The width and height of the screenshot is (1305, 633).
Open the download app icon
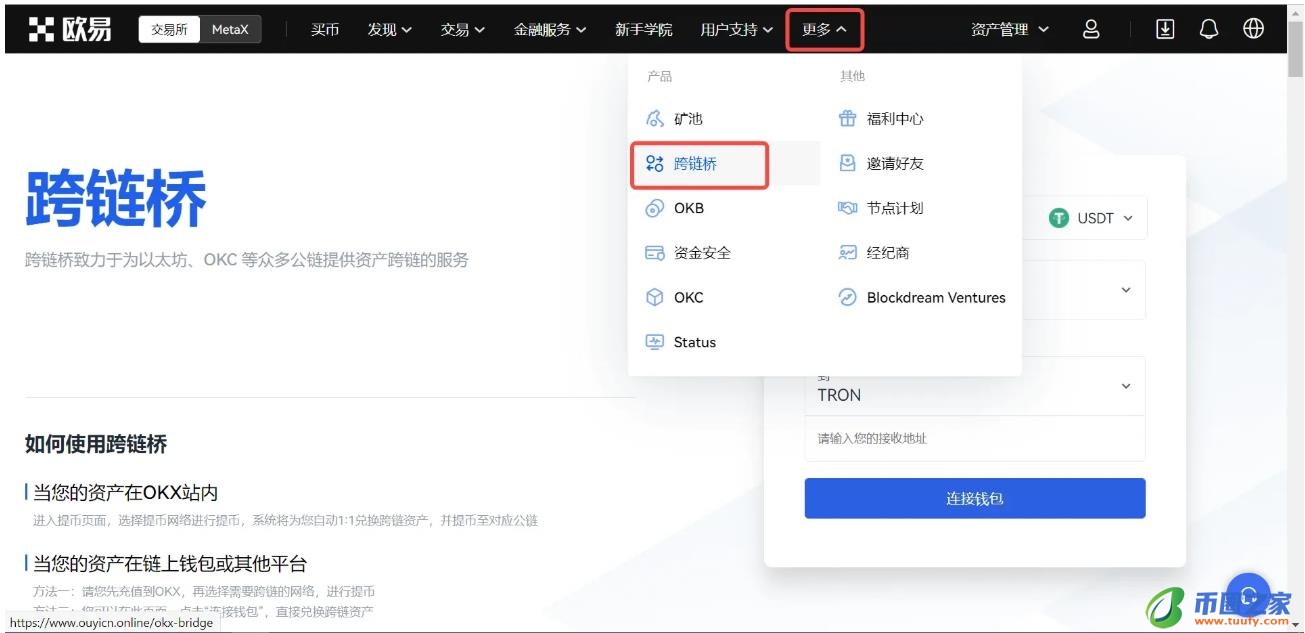1165,30
